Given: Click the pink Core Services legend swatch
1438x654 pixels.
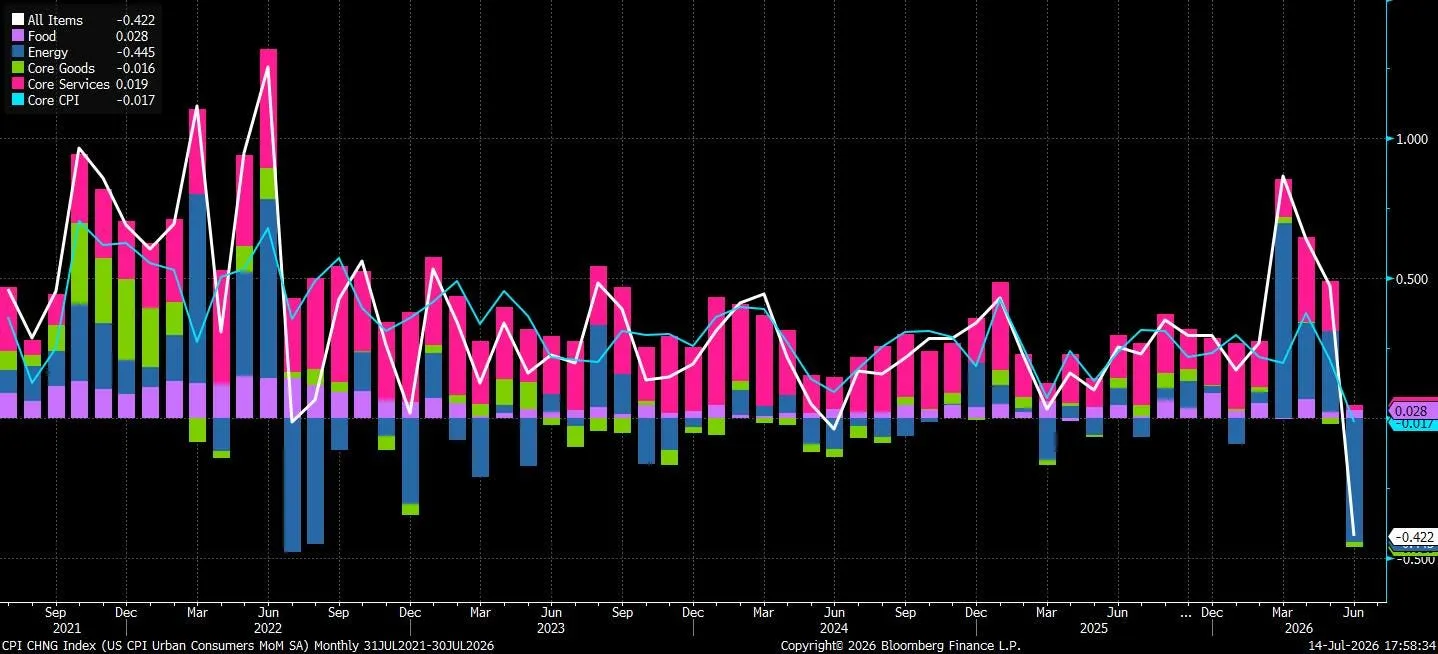Looking at the screenshot, I should pos(18,84).
